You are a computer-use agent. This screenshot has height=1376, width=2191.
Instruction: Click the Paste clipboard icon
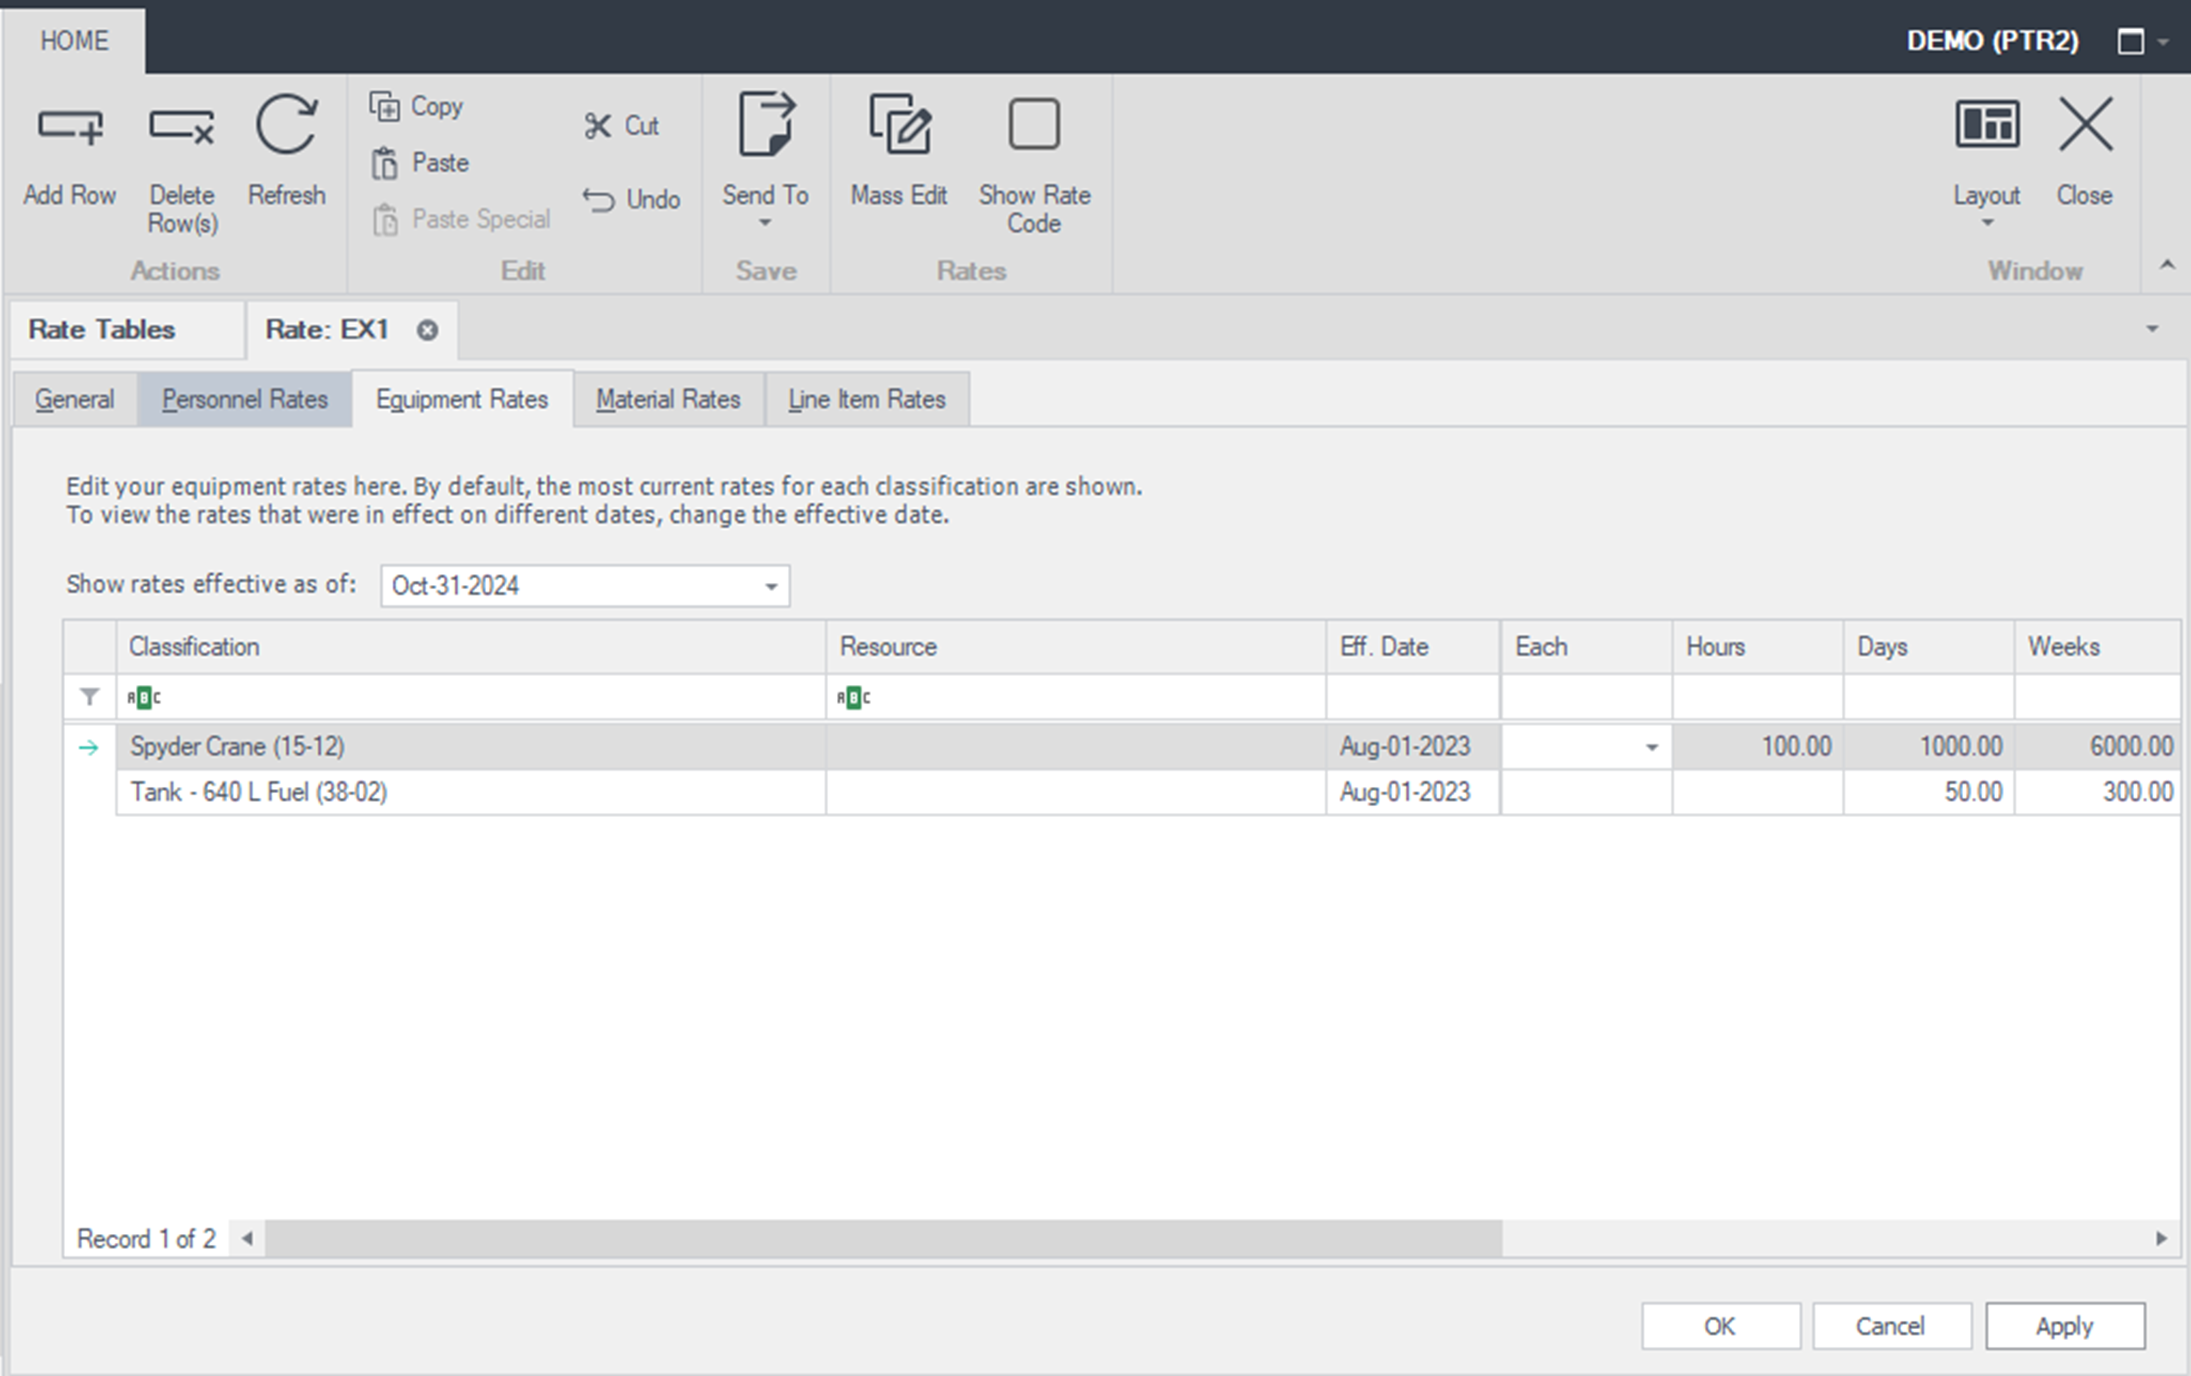point(385,163)
